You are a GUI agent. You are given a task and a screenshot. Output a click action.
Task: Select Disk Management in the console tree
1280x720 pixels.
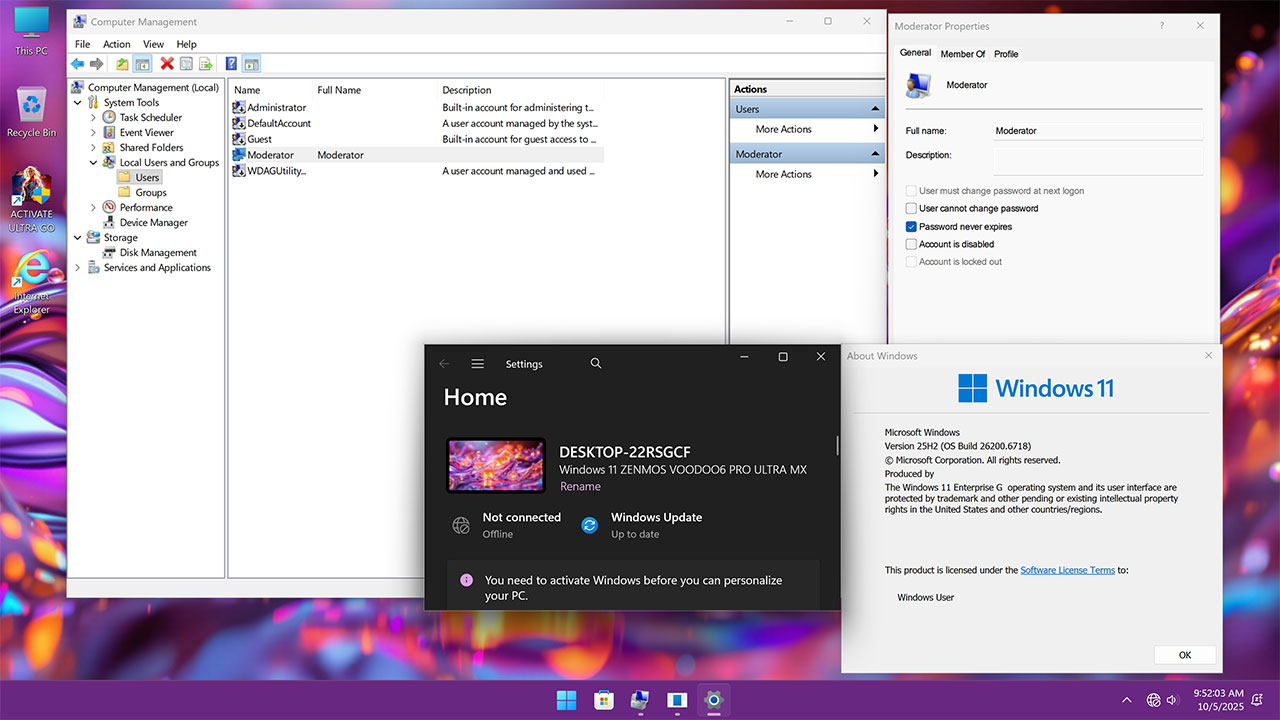[x=158, y=252]
